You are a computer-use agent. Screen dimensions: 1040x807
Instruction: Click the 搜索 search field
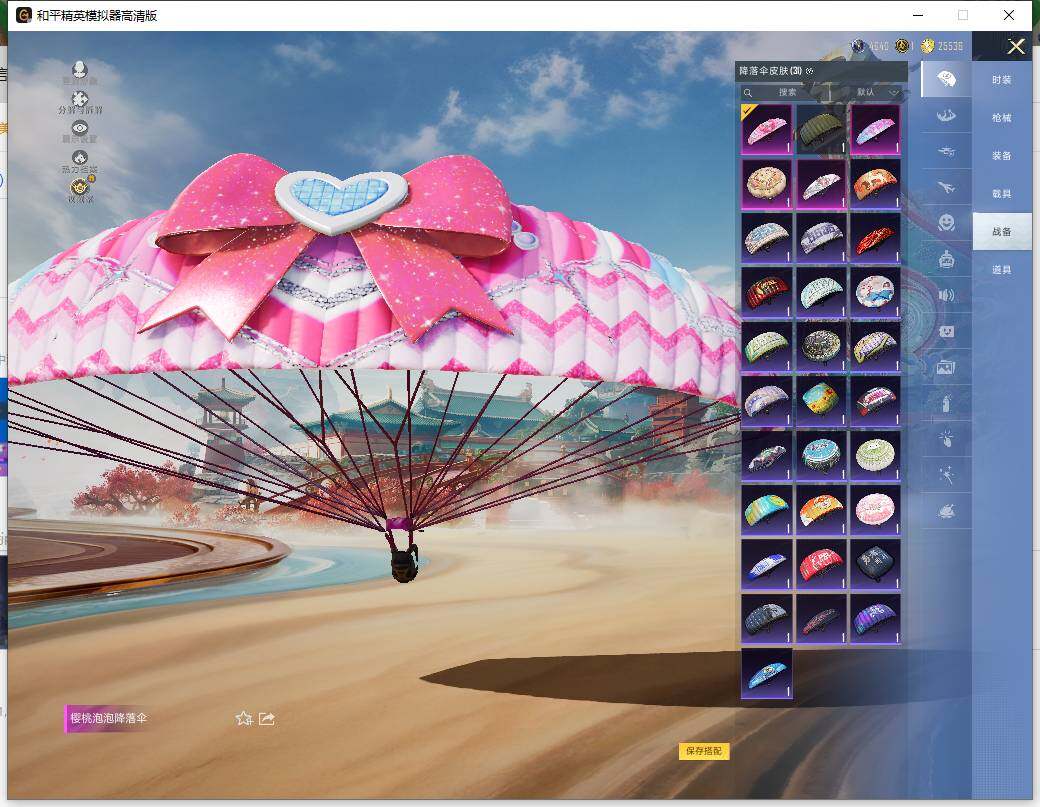787,92
